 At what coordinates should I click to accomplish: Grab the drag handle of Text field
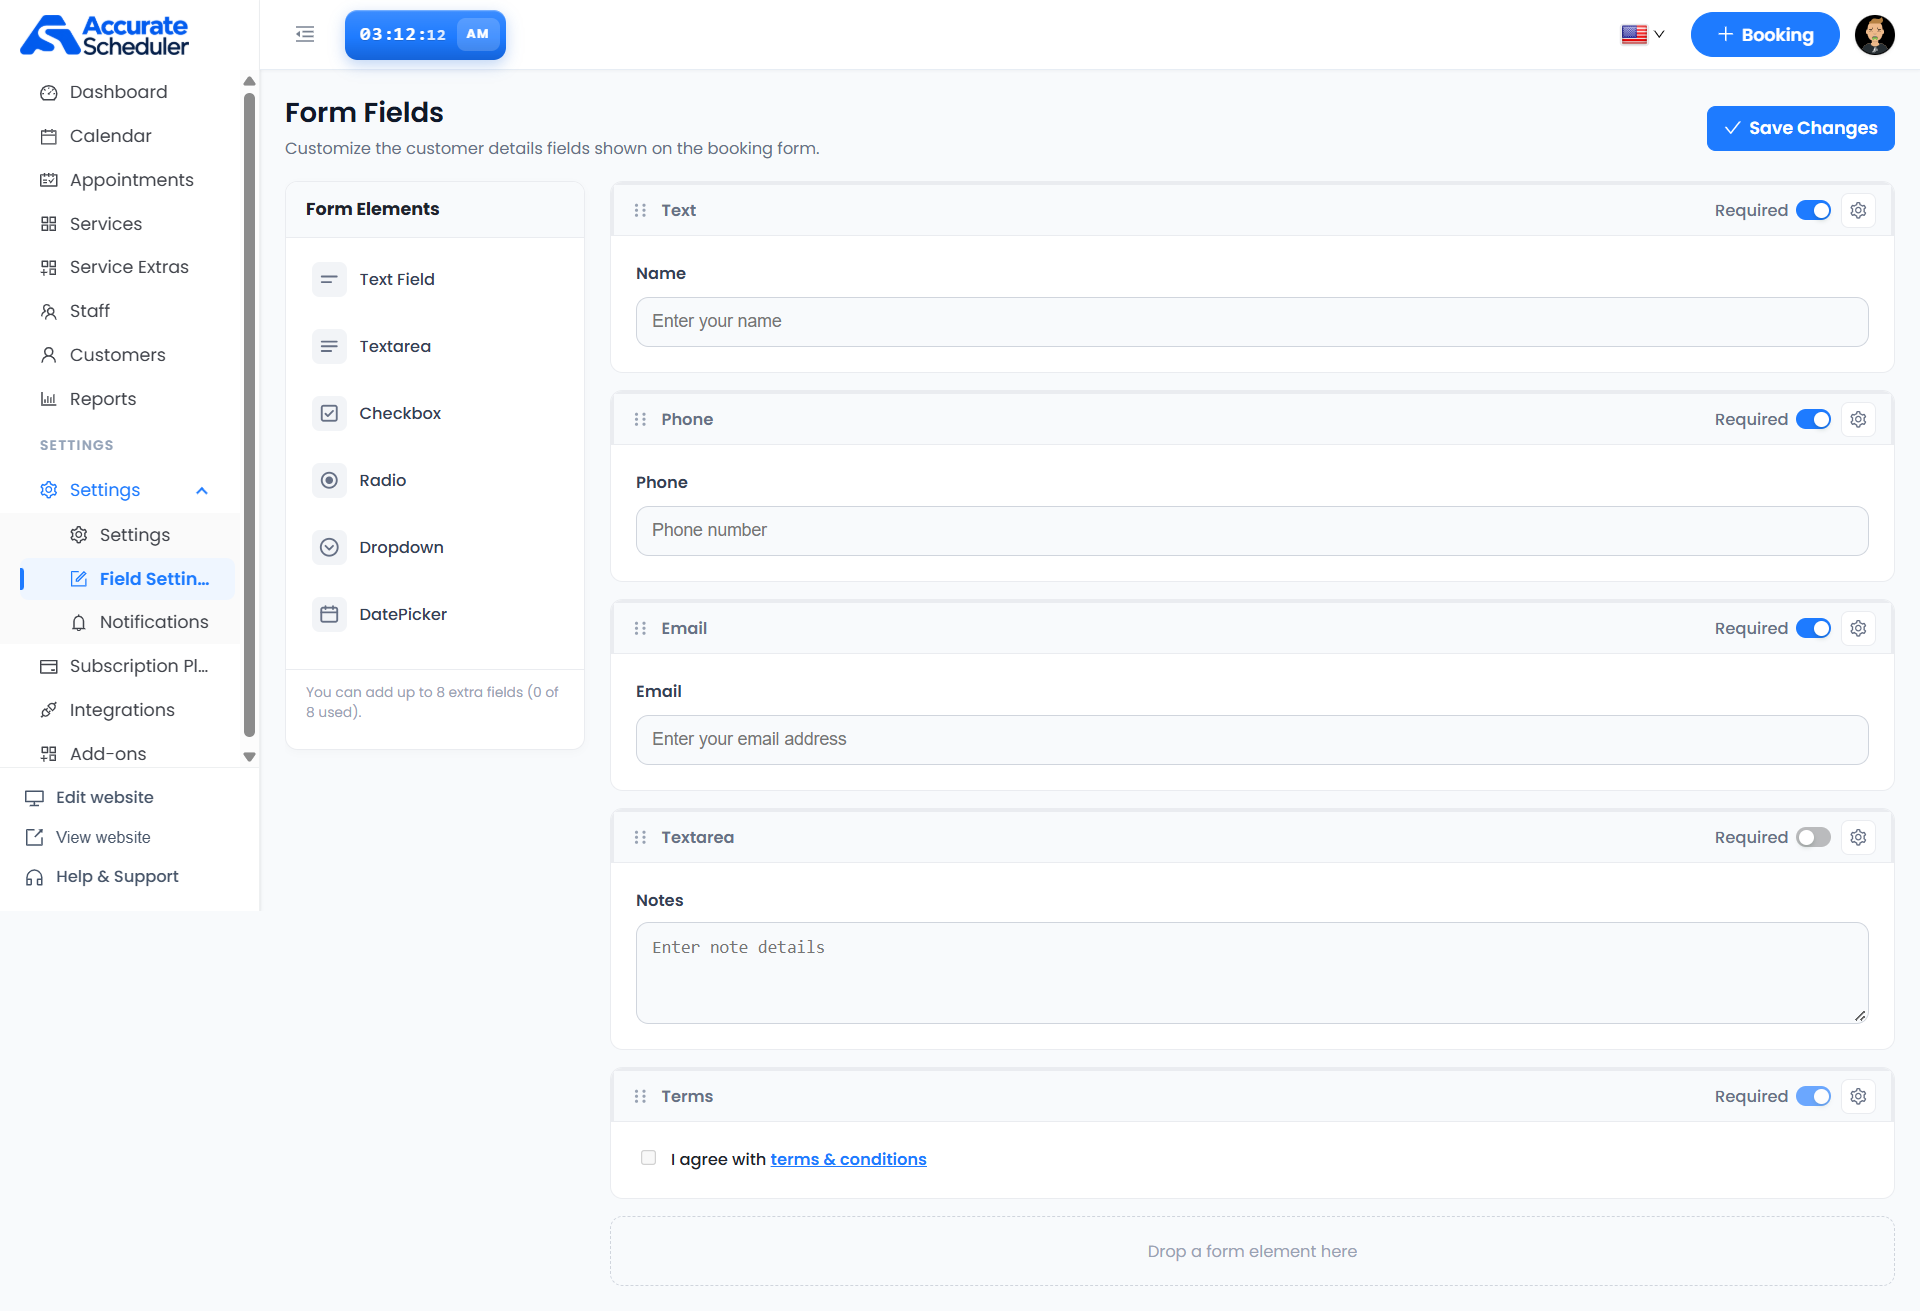tap(640, 210)
